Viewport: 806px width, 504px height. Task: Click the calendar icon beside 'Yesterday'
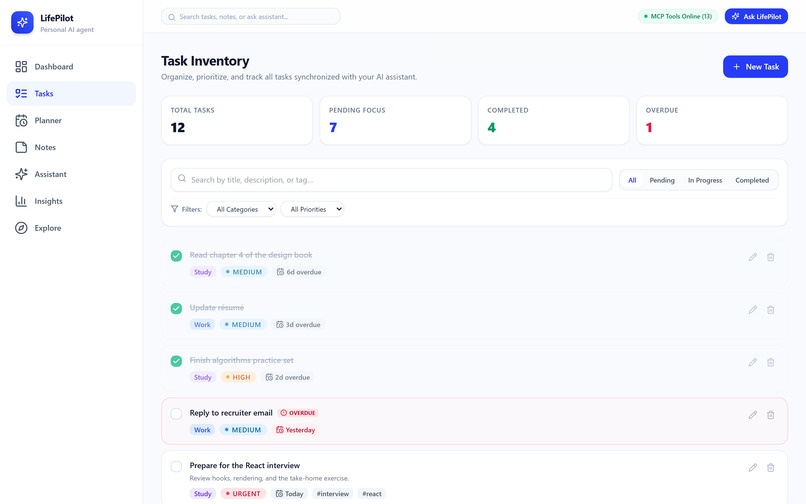(x=280, y=429)
